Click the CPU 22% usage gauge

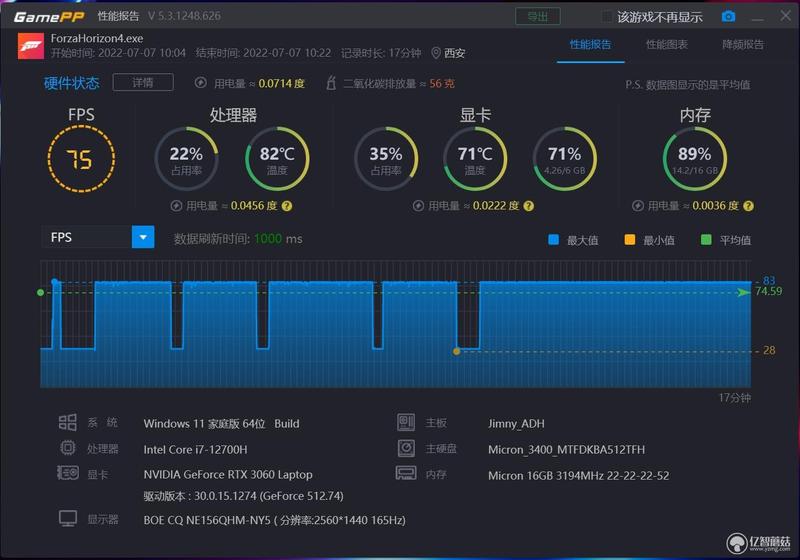coord(186,159)
